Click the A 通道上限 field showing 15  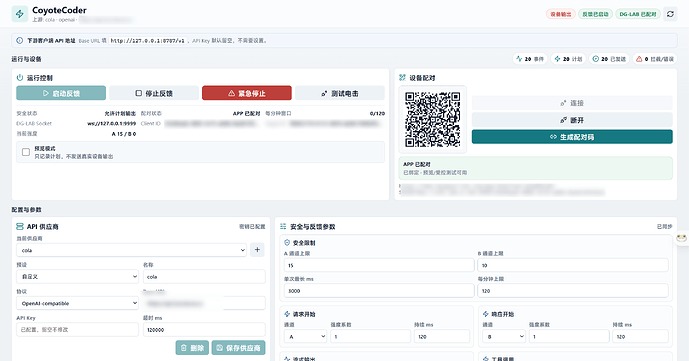tap(379, 265)
